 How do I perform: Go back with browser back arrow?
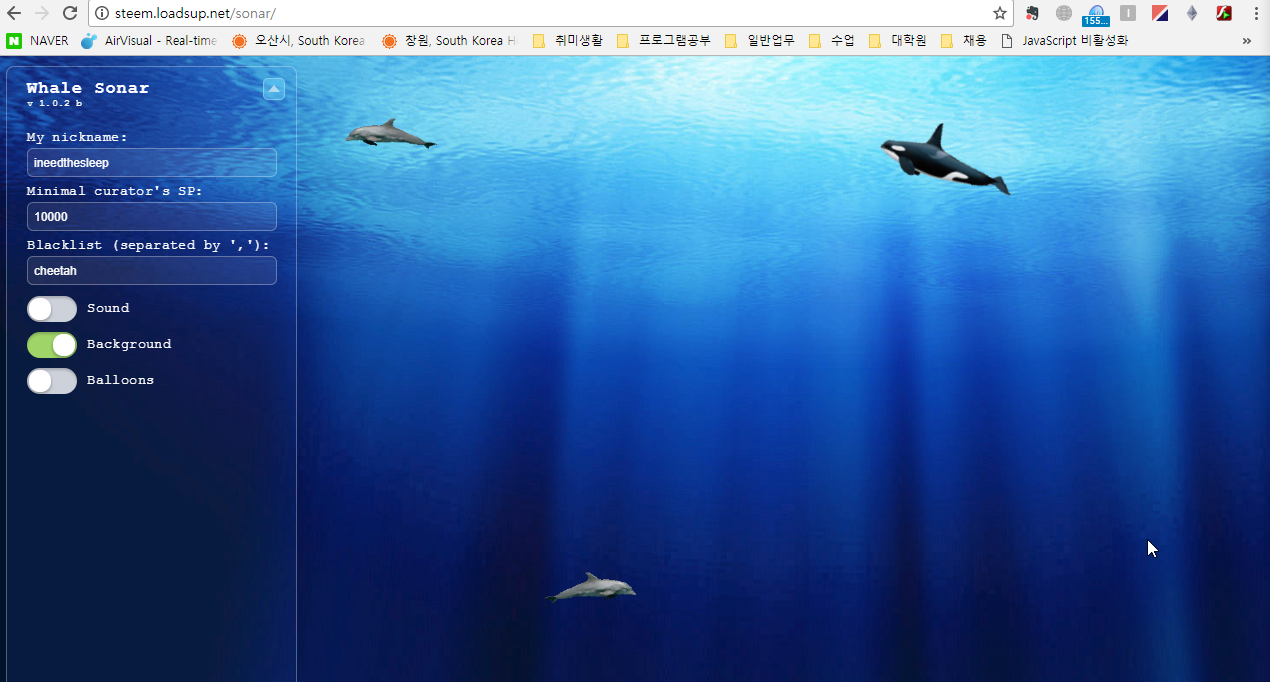point(14,13)
